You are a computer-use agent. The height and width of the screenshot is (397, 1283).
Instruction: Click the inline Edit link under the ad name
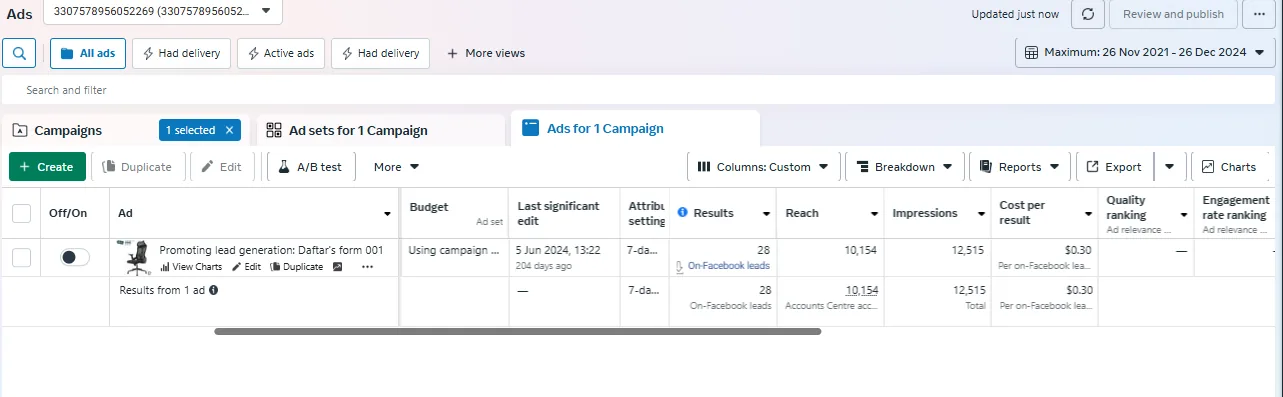click(246, 267)
